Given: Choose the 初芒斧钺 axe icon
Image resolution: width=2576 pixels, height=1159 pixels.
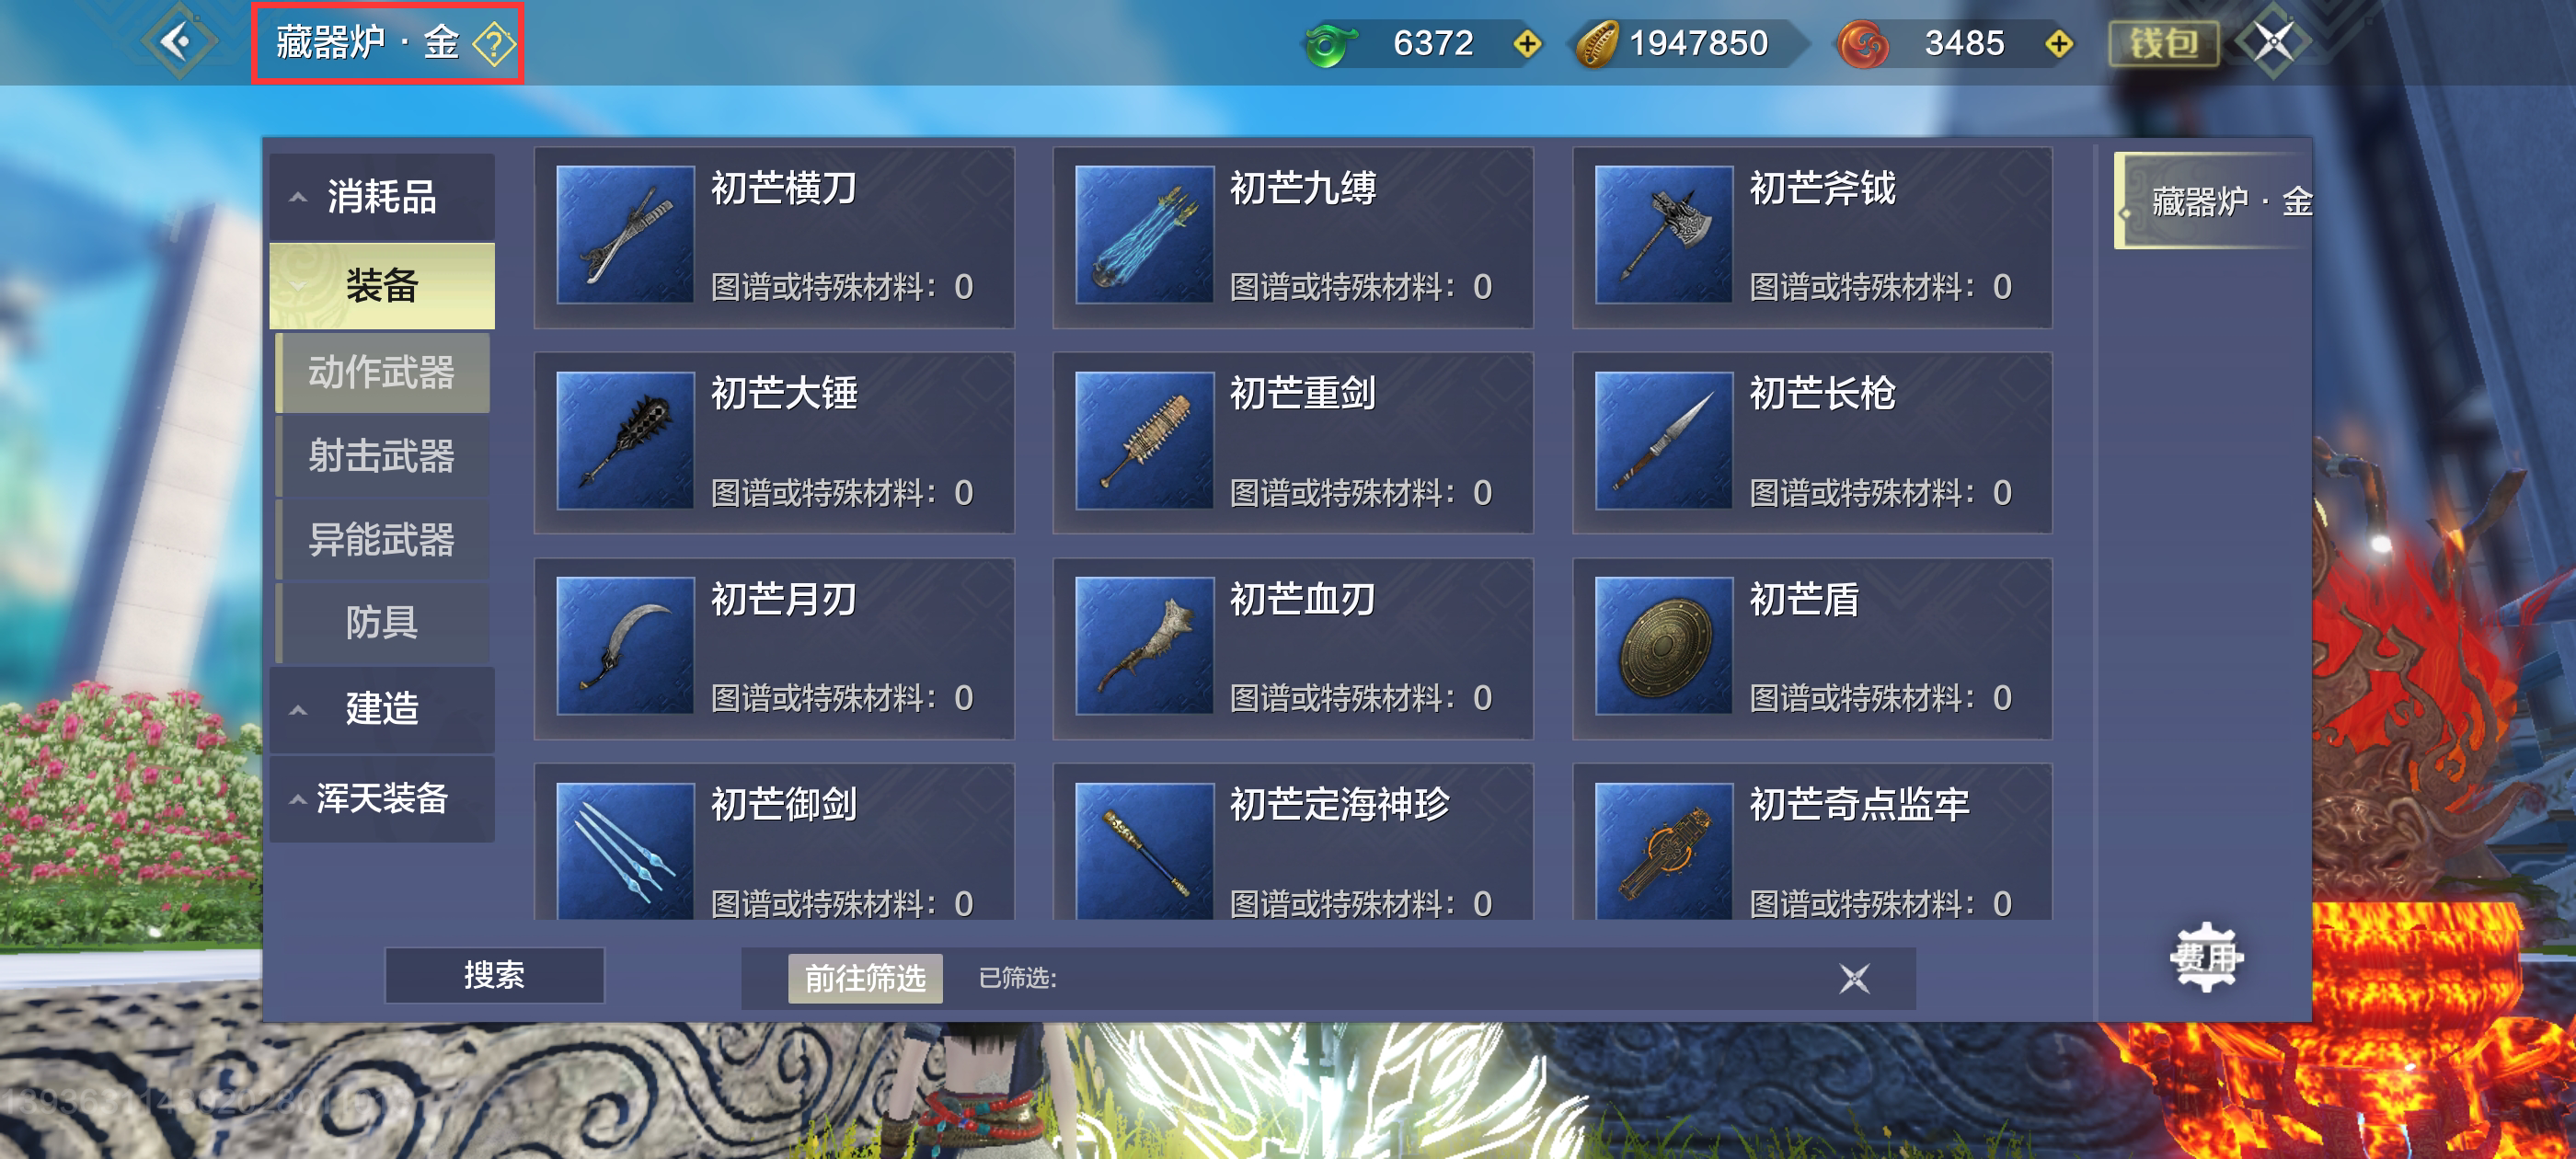Looking at the screenshot, I should (x=1664, y=235).
